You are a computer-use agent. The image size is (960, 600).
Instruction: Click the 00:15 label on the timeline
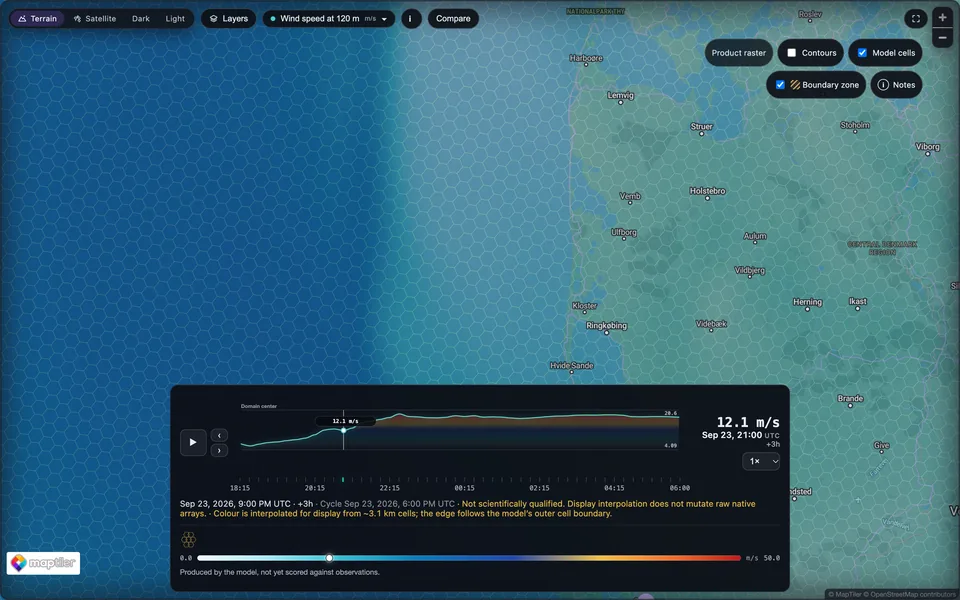tap(464, 488)
